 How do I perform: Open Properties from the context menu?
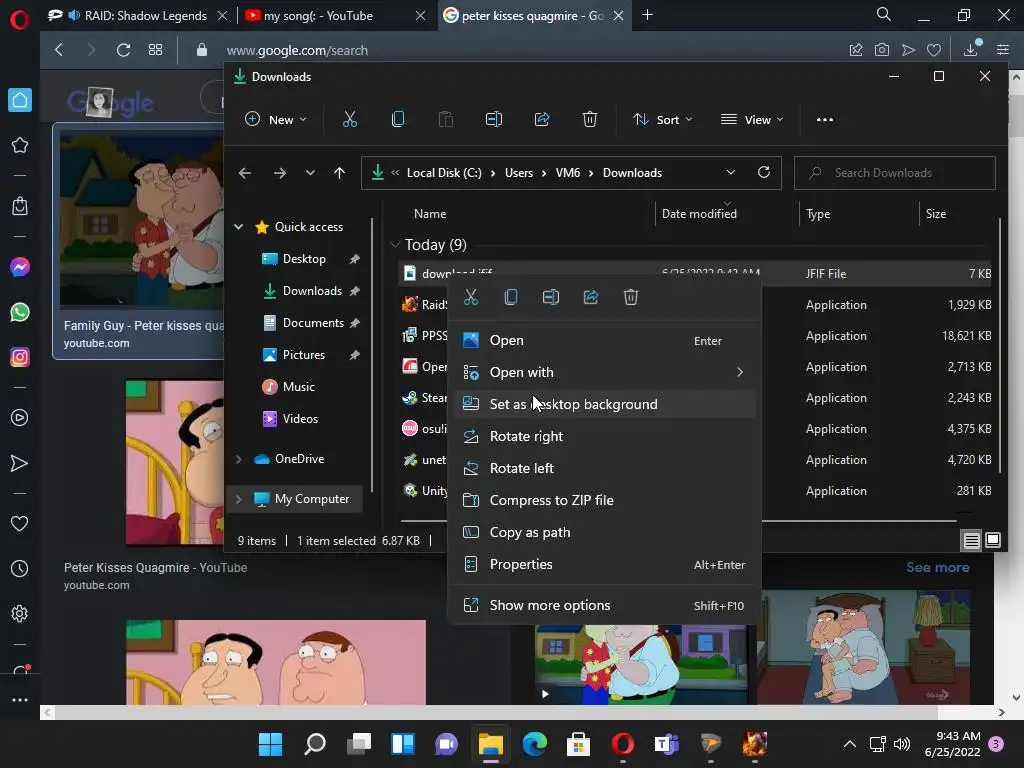[605, 564]
